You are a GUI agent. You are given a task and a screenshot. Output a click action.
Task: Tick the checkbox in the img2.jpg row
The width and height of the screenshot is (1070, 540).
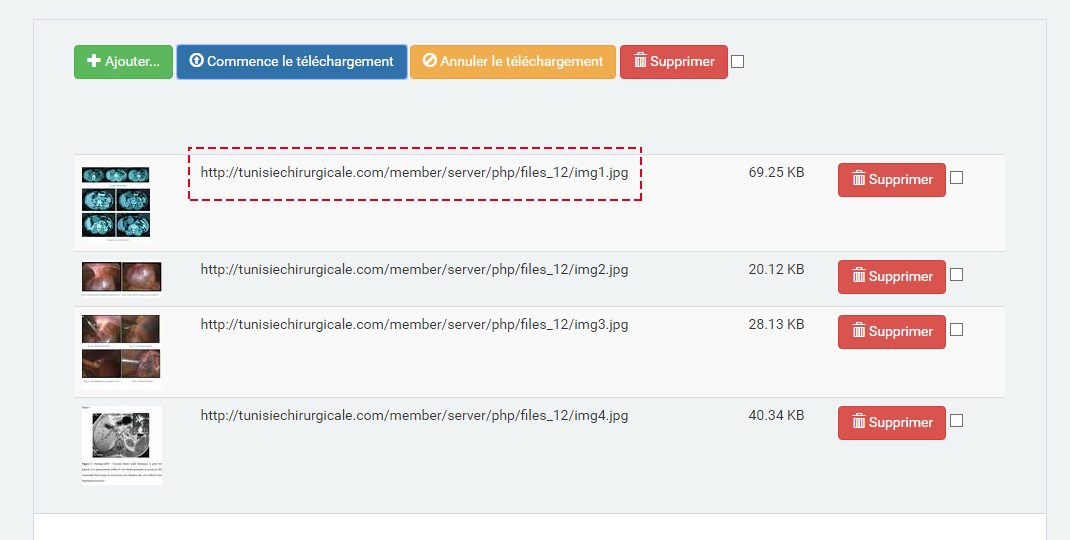pos(957,274)
